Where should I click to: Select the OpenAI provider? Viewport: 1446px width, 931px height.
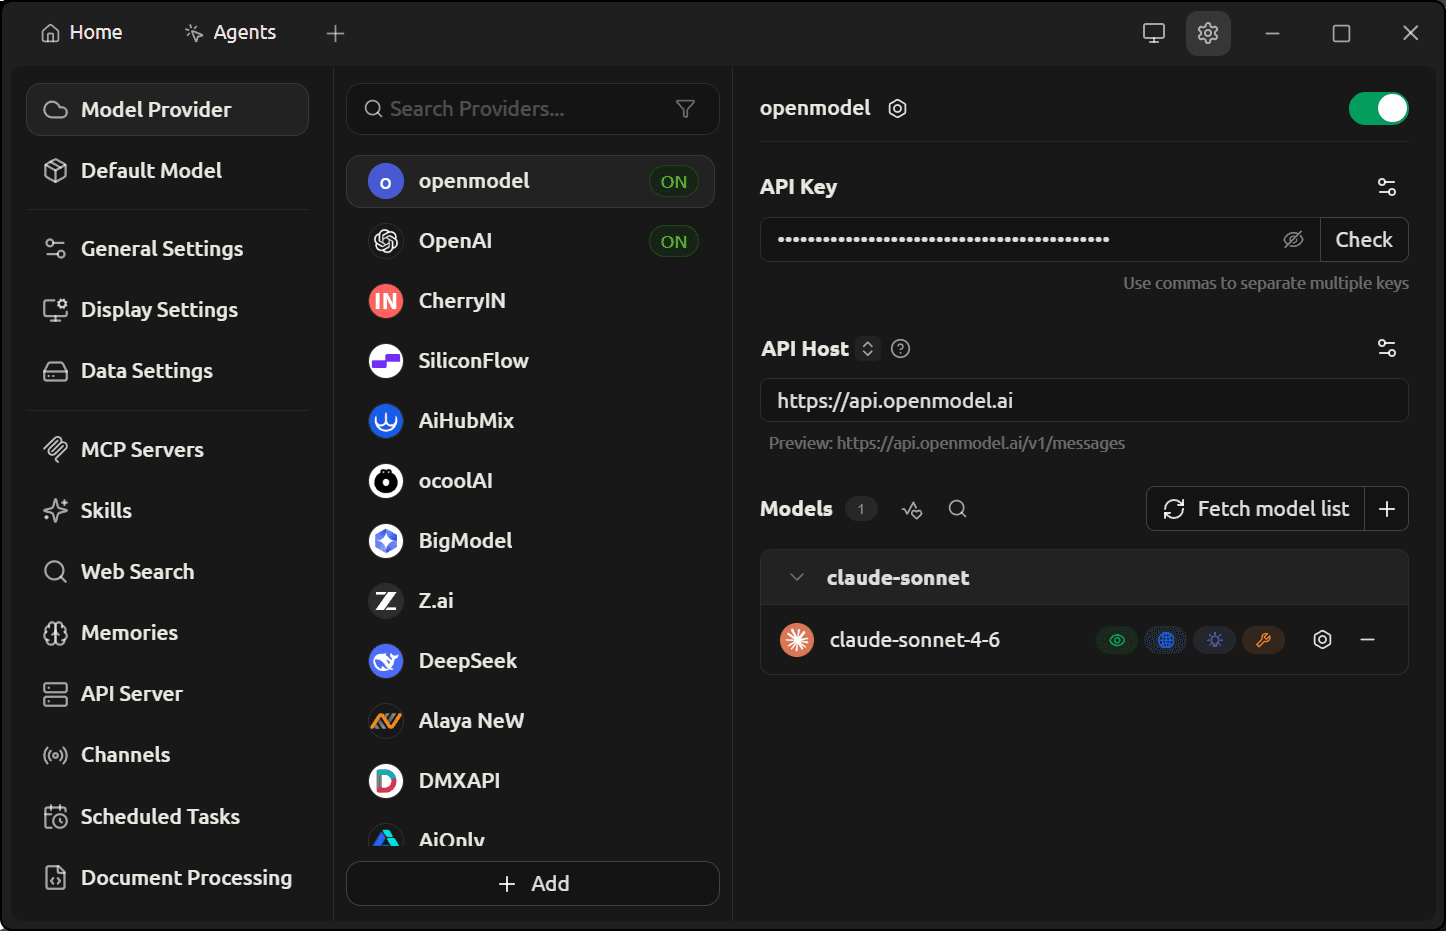tap(531, 241)
